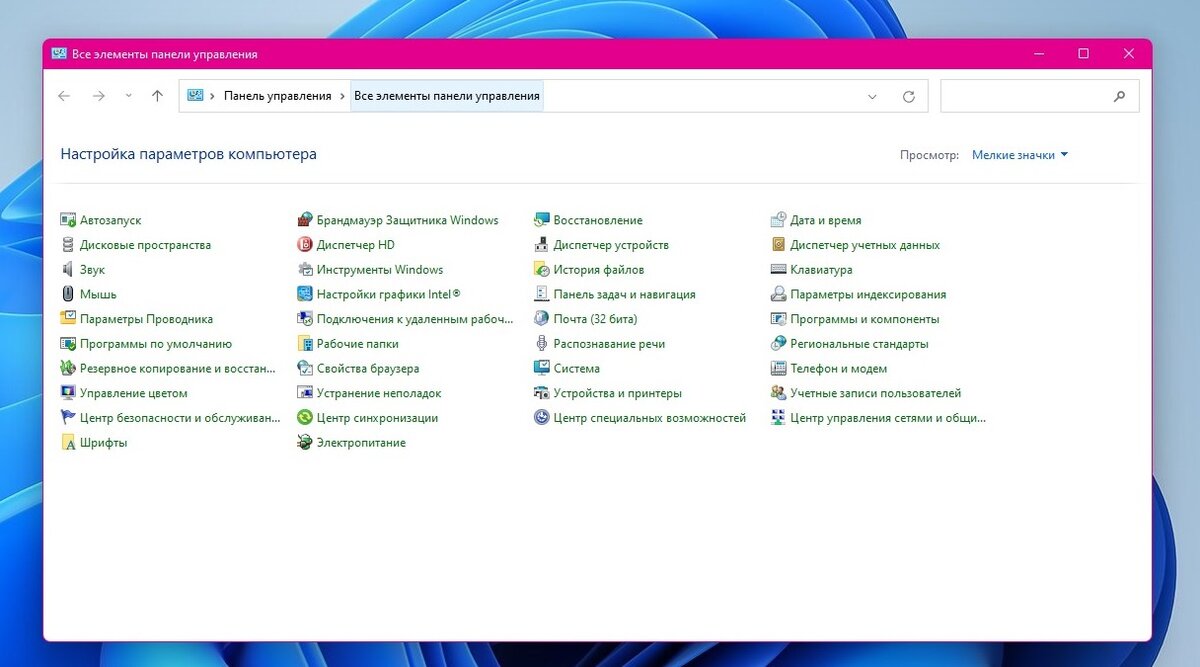Select Панель управления breadcrumb
This screenshot has width=1200, height=667.
[x=277, y=96]
